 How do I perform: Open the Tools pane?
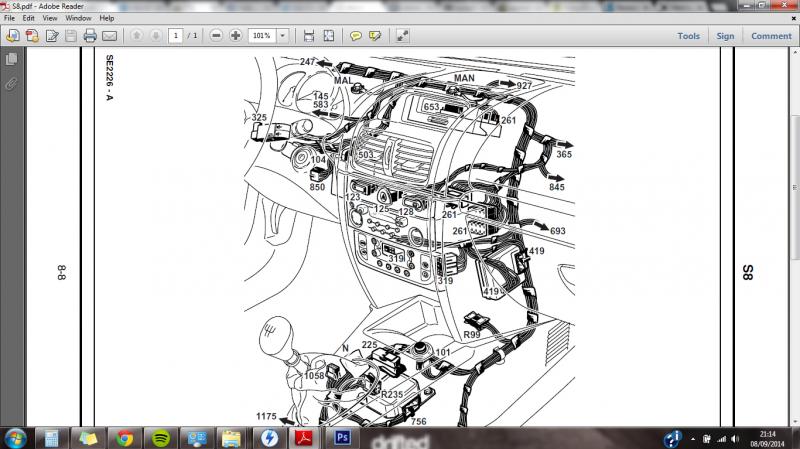point(688,36)
